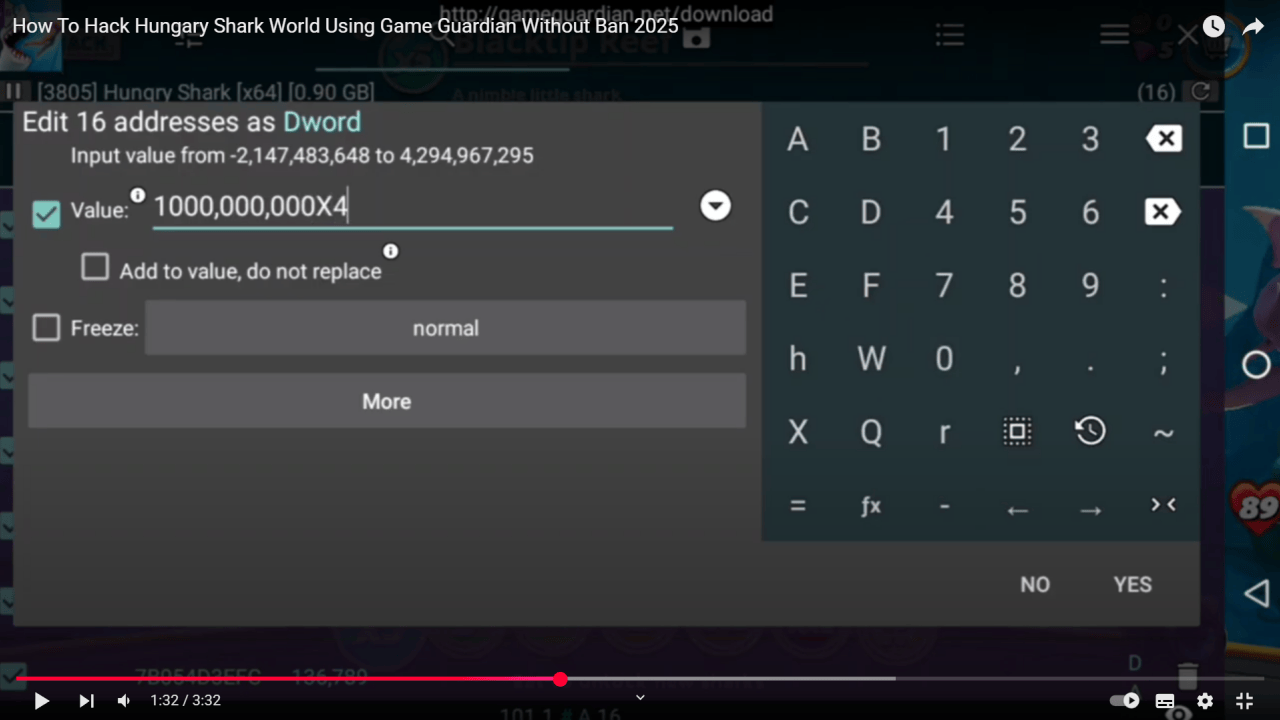
Task: Click keypad key X
Action: (797, 432)
